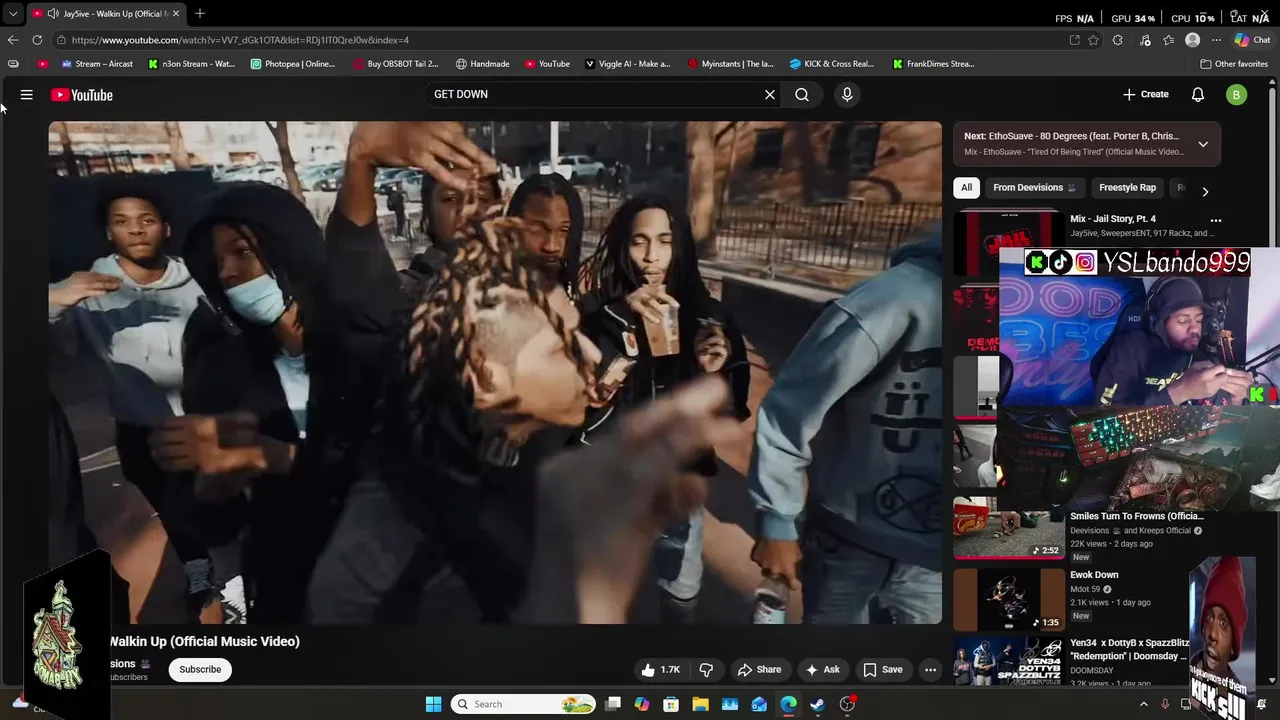The image size is (1280, 720).
Task: Open the Handmade bookmark
Action: click(x=482, y=64)
